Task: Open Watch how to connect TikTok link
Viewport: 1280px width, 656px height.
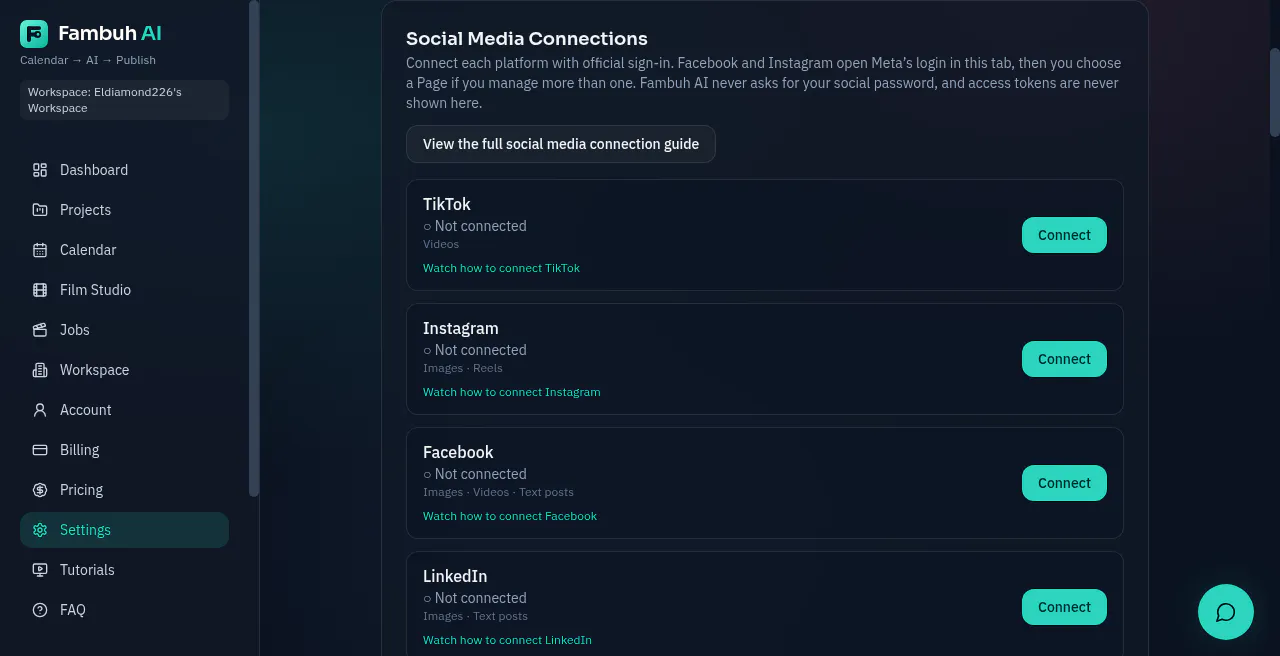Action: coord(501,268)
